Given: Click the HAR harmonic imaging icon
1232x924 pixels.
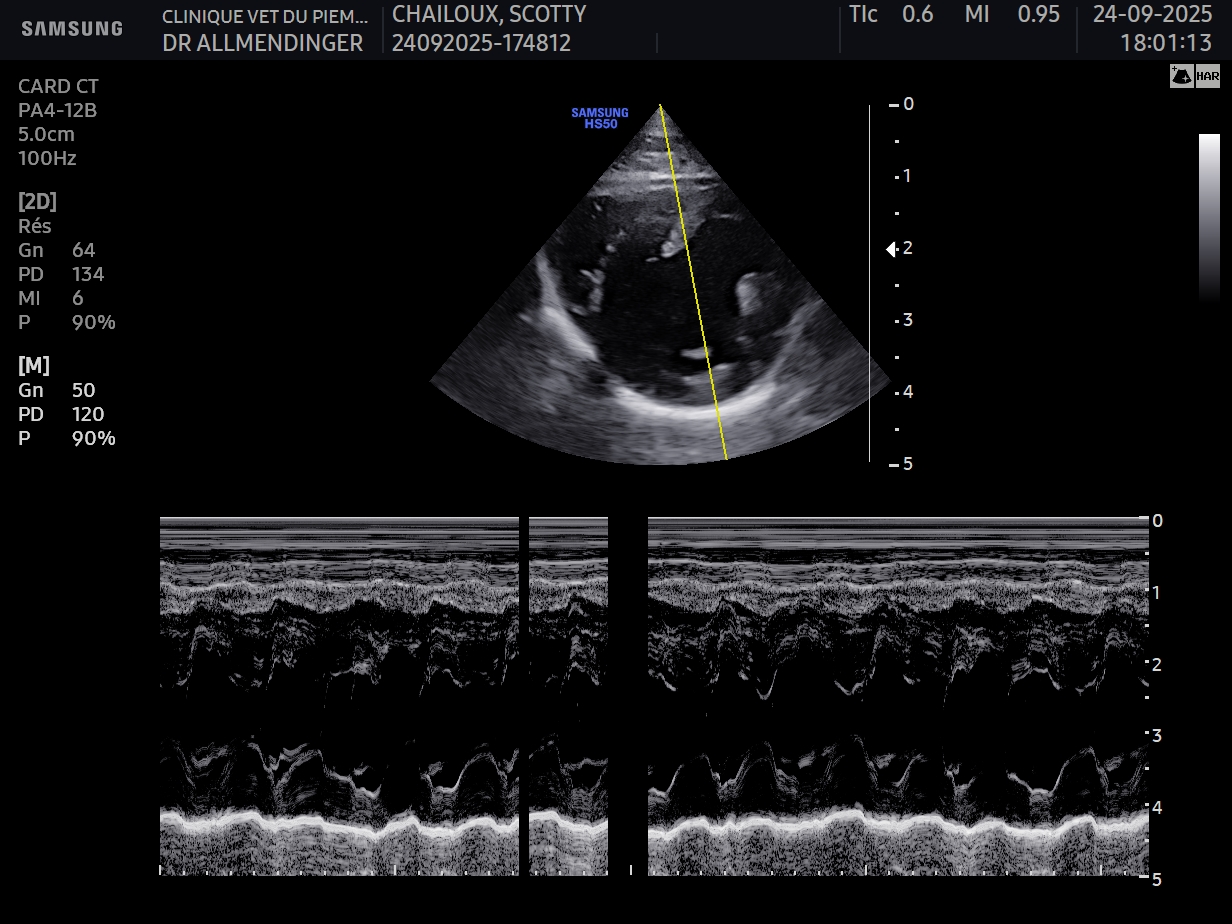Looking at the screenshot, I should [x=1207, y=76].
